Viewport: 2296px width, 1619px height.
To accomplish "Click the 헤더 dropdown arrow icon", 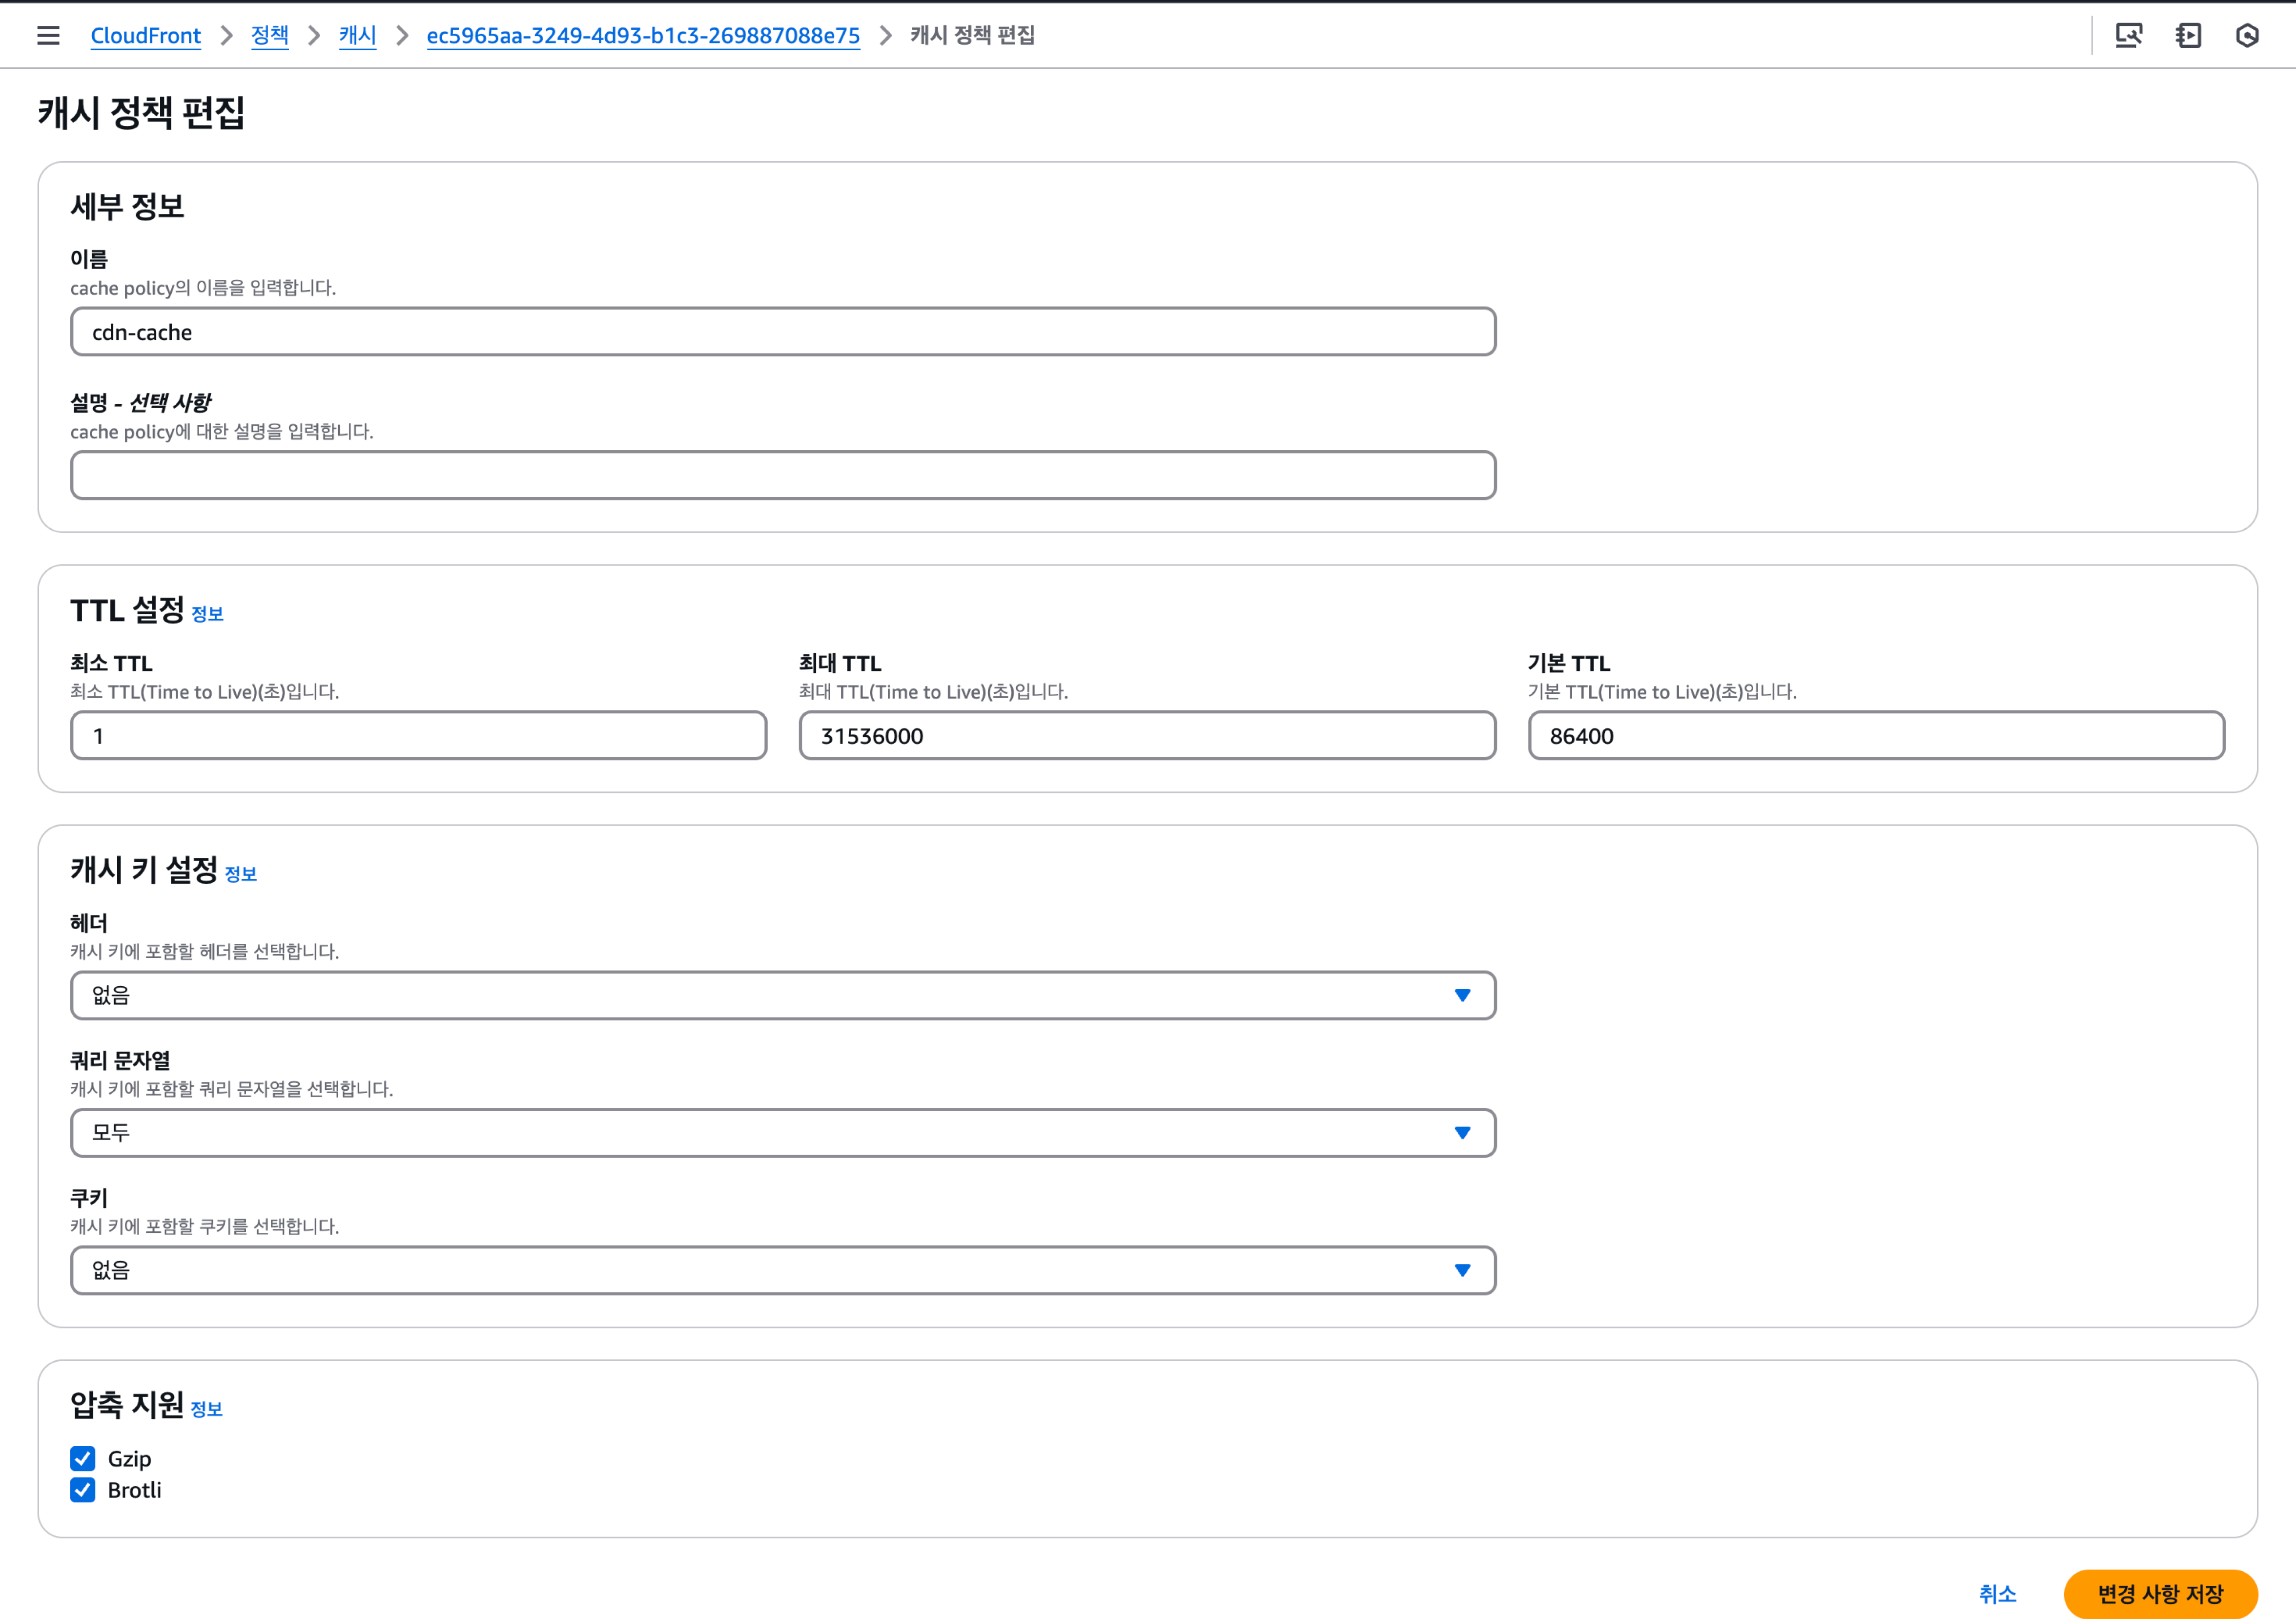I will (x=1462, y=995).
